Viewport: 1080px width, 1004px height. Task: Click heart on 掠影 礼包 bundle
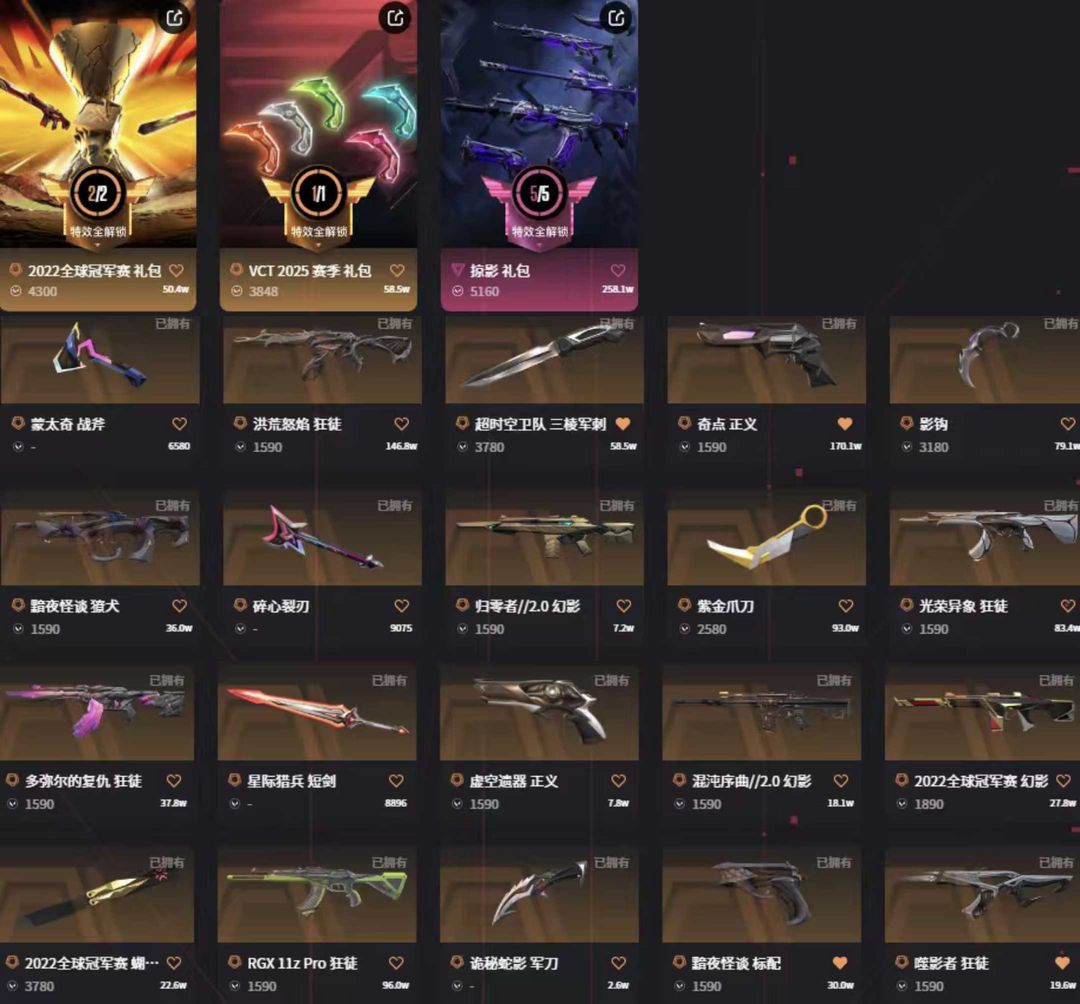[618, 271]
